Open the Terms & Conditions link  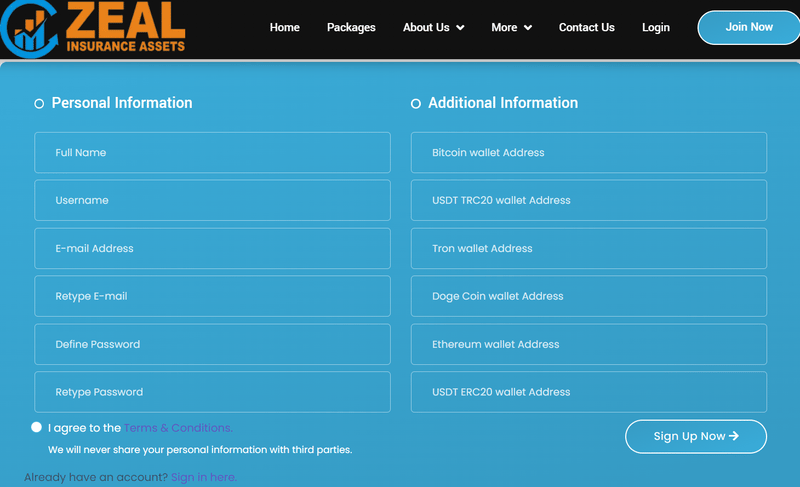(178, 428)
